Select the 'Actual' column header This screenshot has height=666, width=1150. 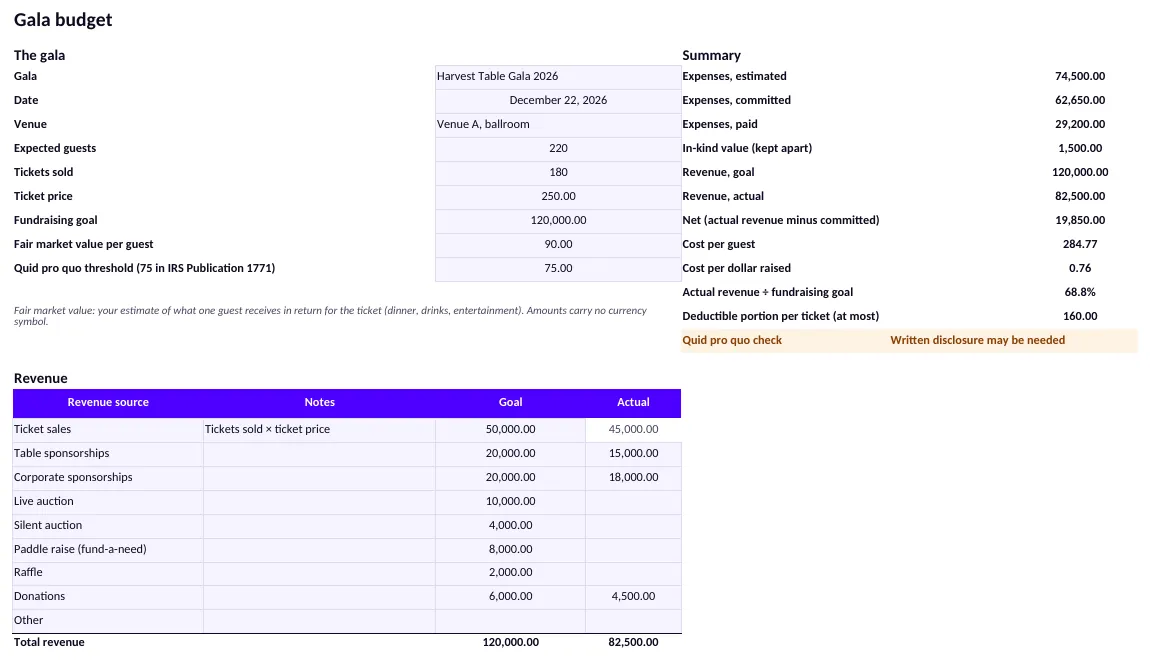[x=633, y=403]
